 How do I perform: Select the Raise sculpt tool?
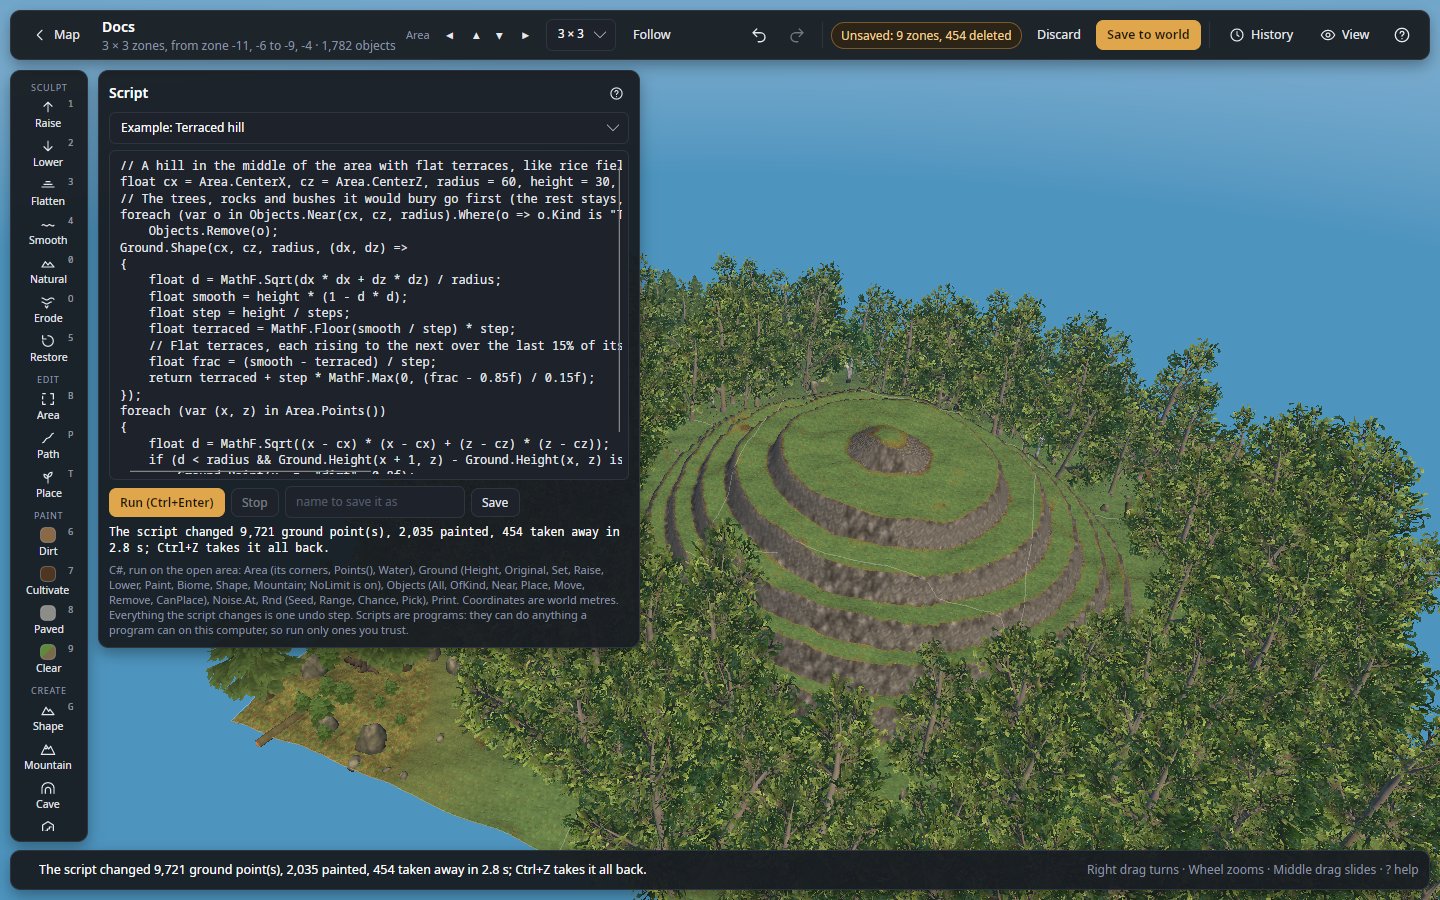click(48, 114)
